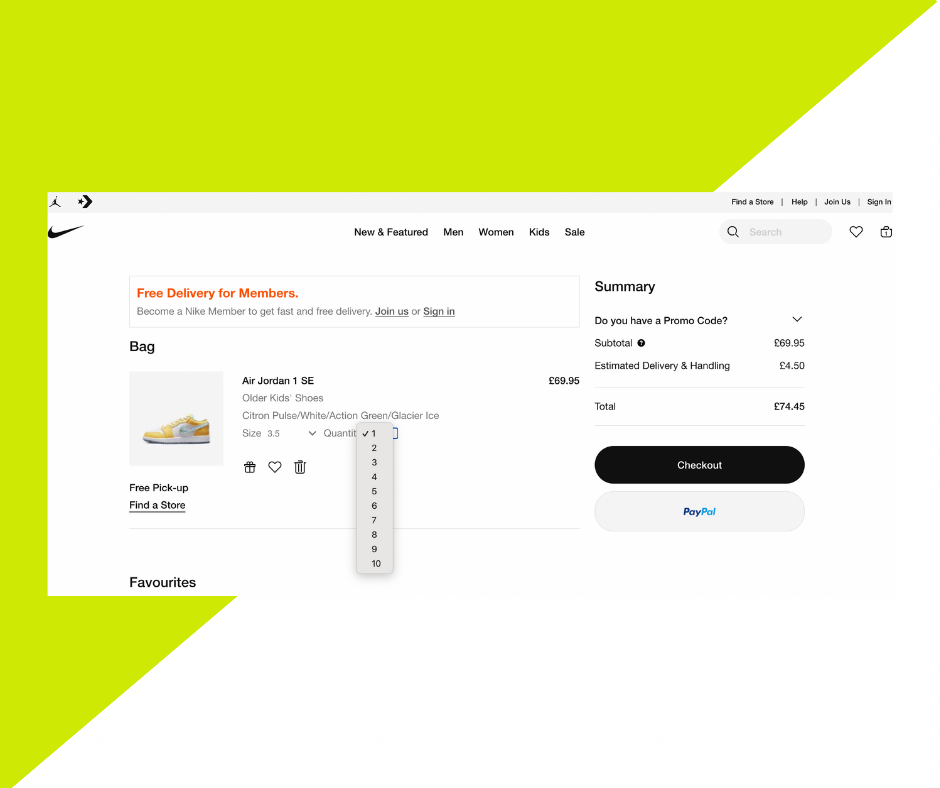Open the shopping bag icon in header
Image resolution: width=940 pixels, height=788 pixels.
coord(885,231)
